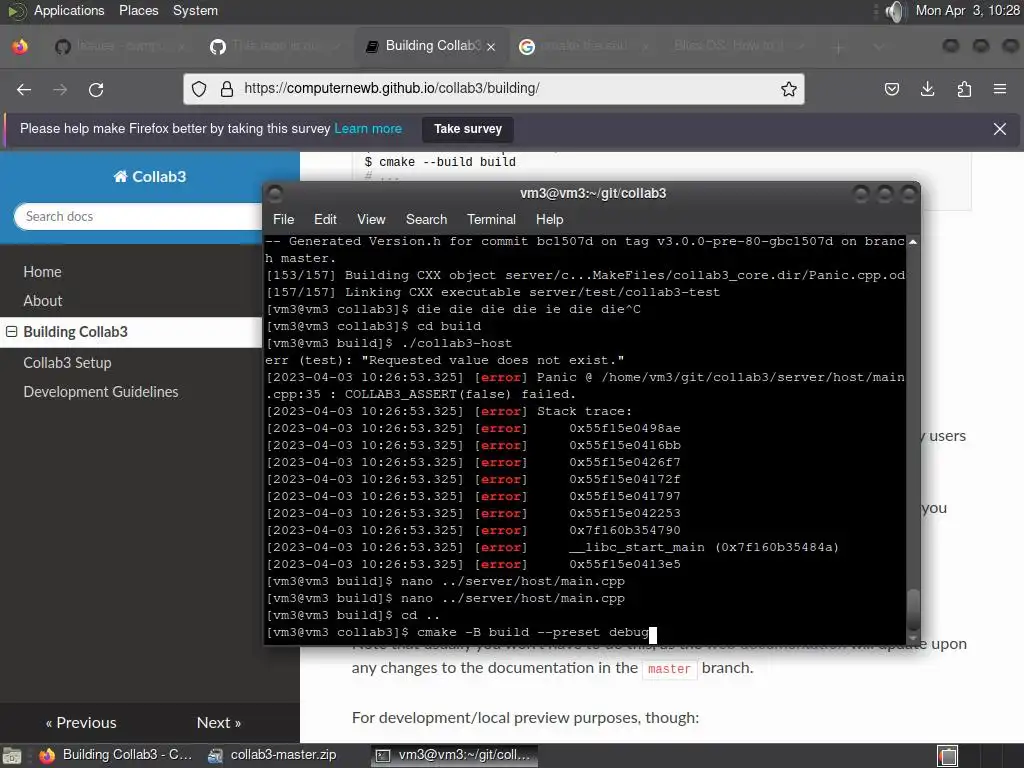The height and width of the screenshot is (768, 1024).
Task: Open Collab3 Setup docs page
Action: [67, 362]
